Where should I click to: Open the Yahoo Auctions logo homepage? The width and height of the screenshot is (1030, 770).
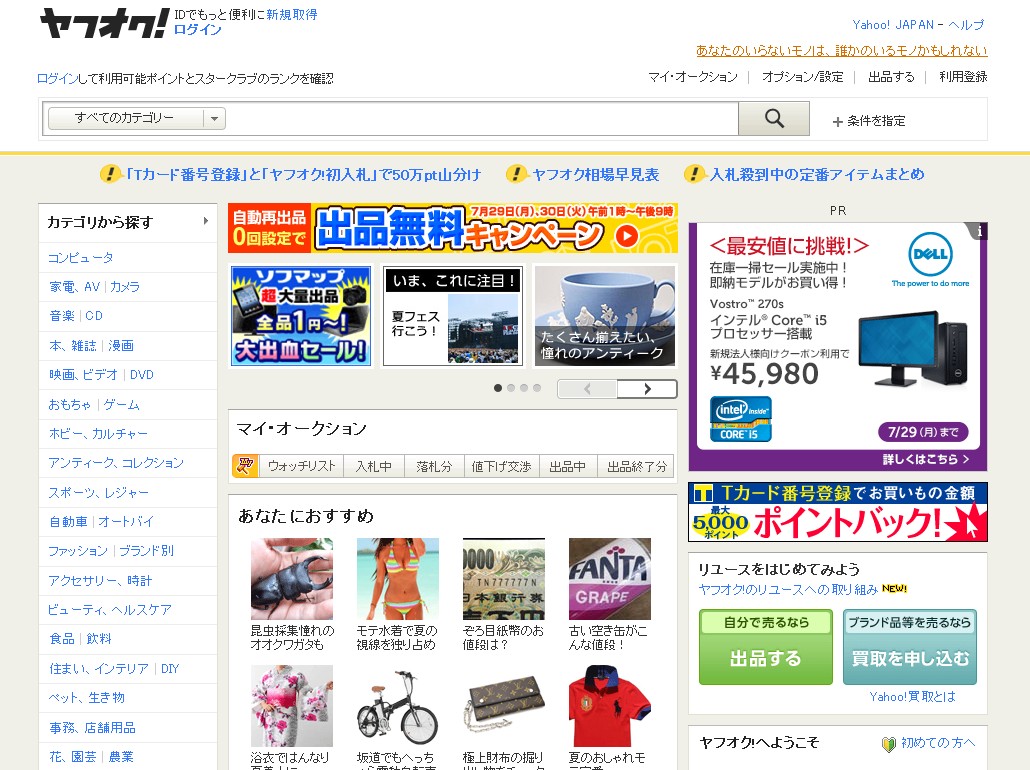[x=104, y=24]
